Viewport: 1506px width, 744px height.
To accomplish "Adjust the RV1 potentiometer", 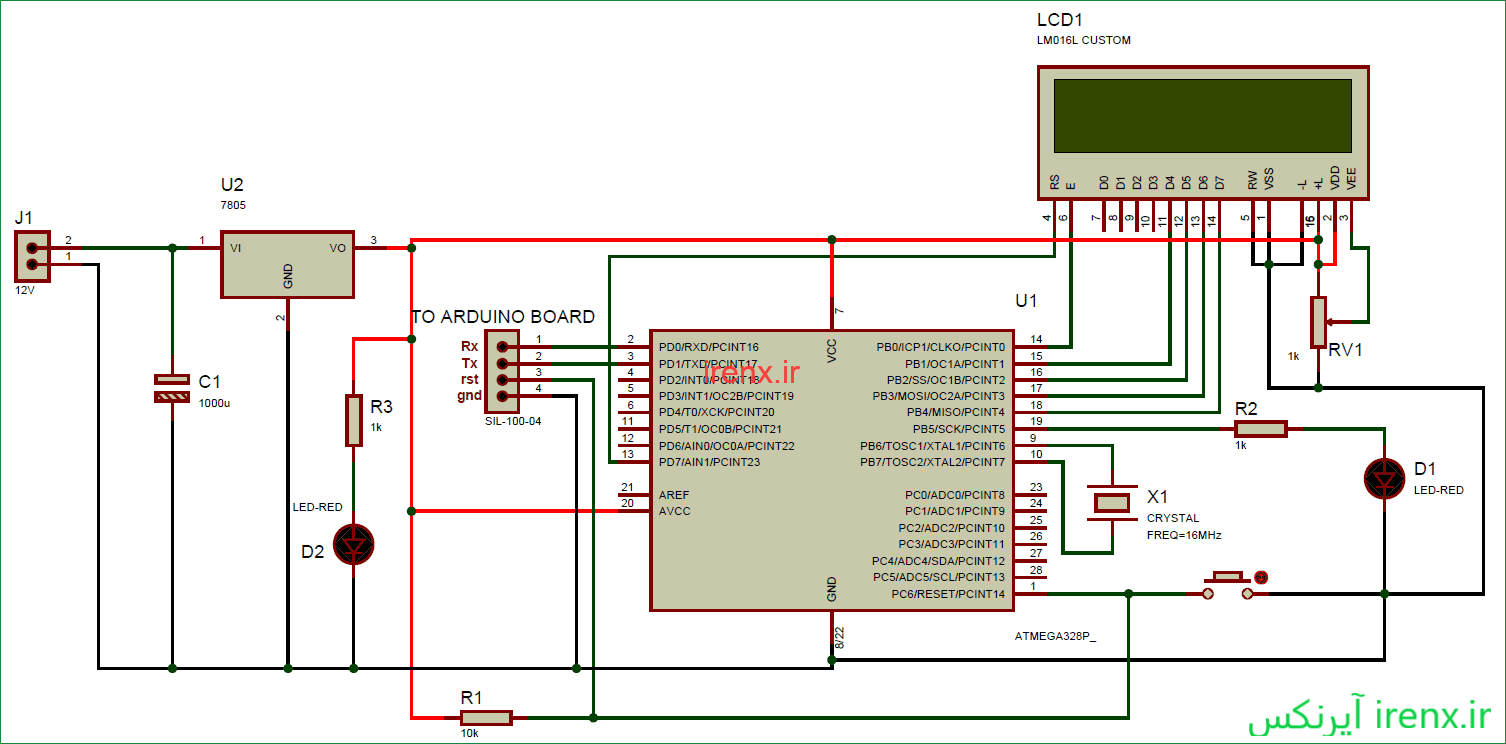I will pos(1319,321).
